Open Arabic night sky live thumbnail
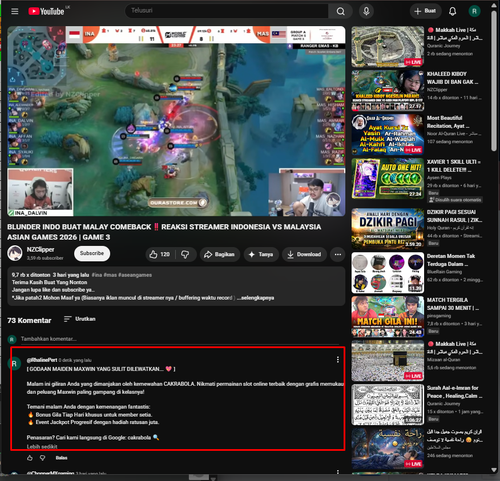The image size is (500, 481). [x=388, y=449]
